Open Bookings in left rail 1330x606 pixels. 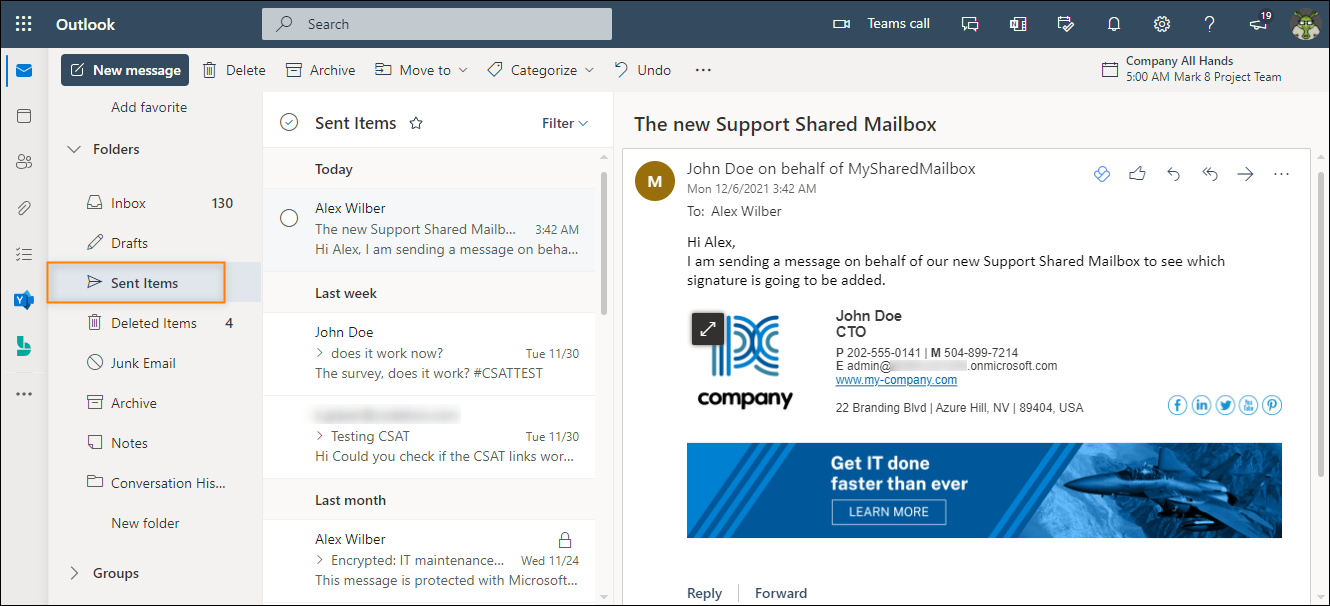coord(24,346)
